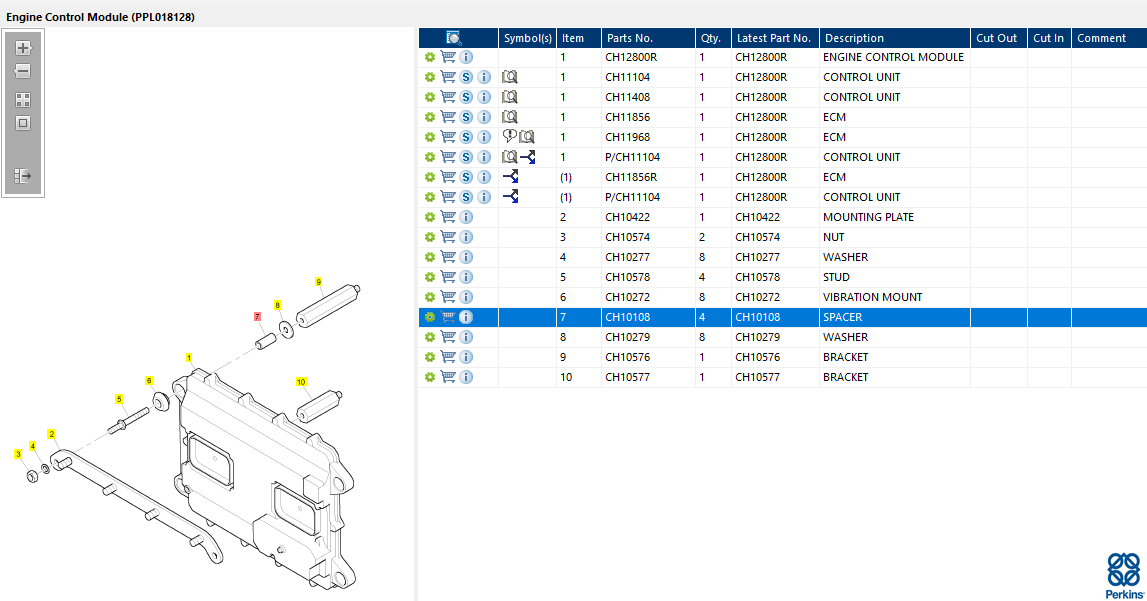
Task: Click the MOUNTING PLATE description
Action: tap(868, 217)
